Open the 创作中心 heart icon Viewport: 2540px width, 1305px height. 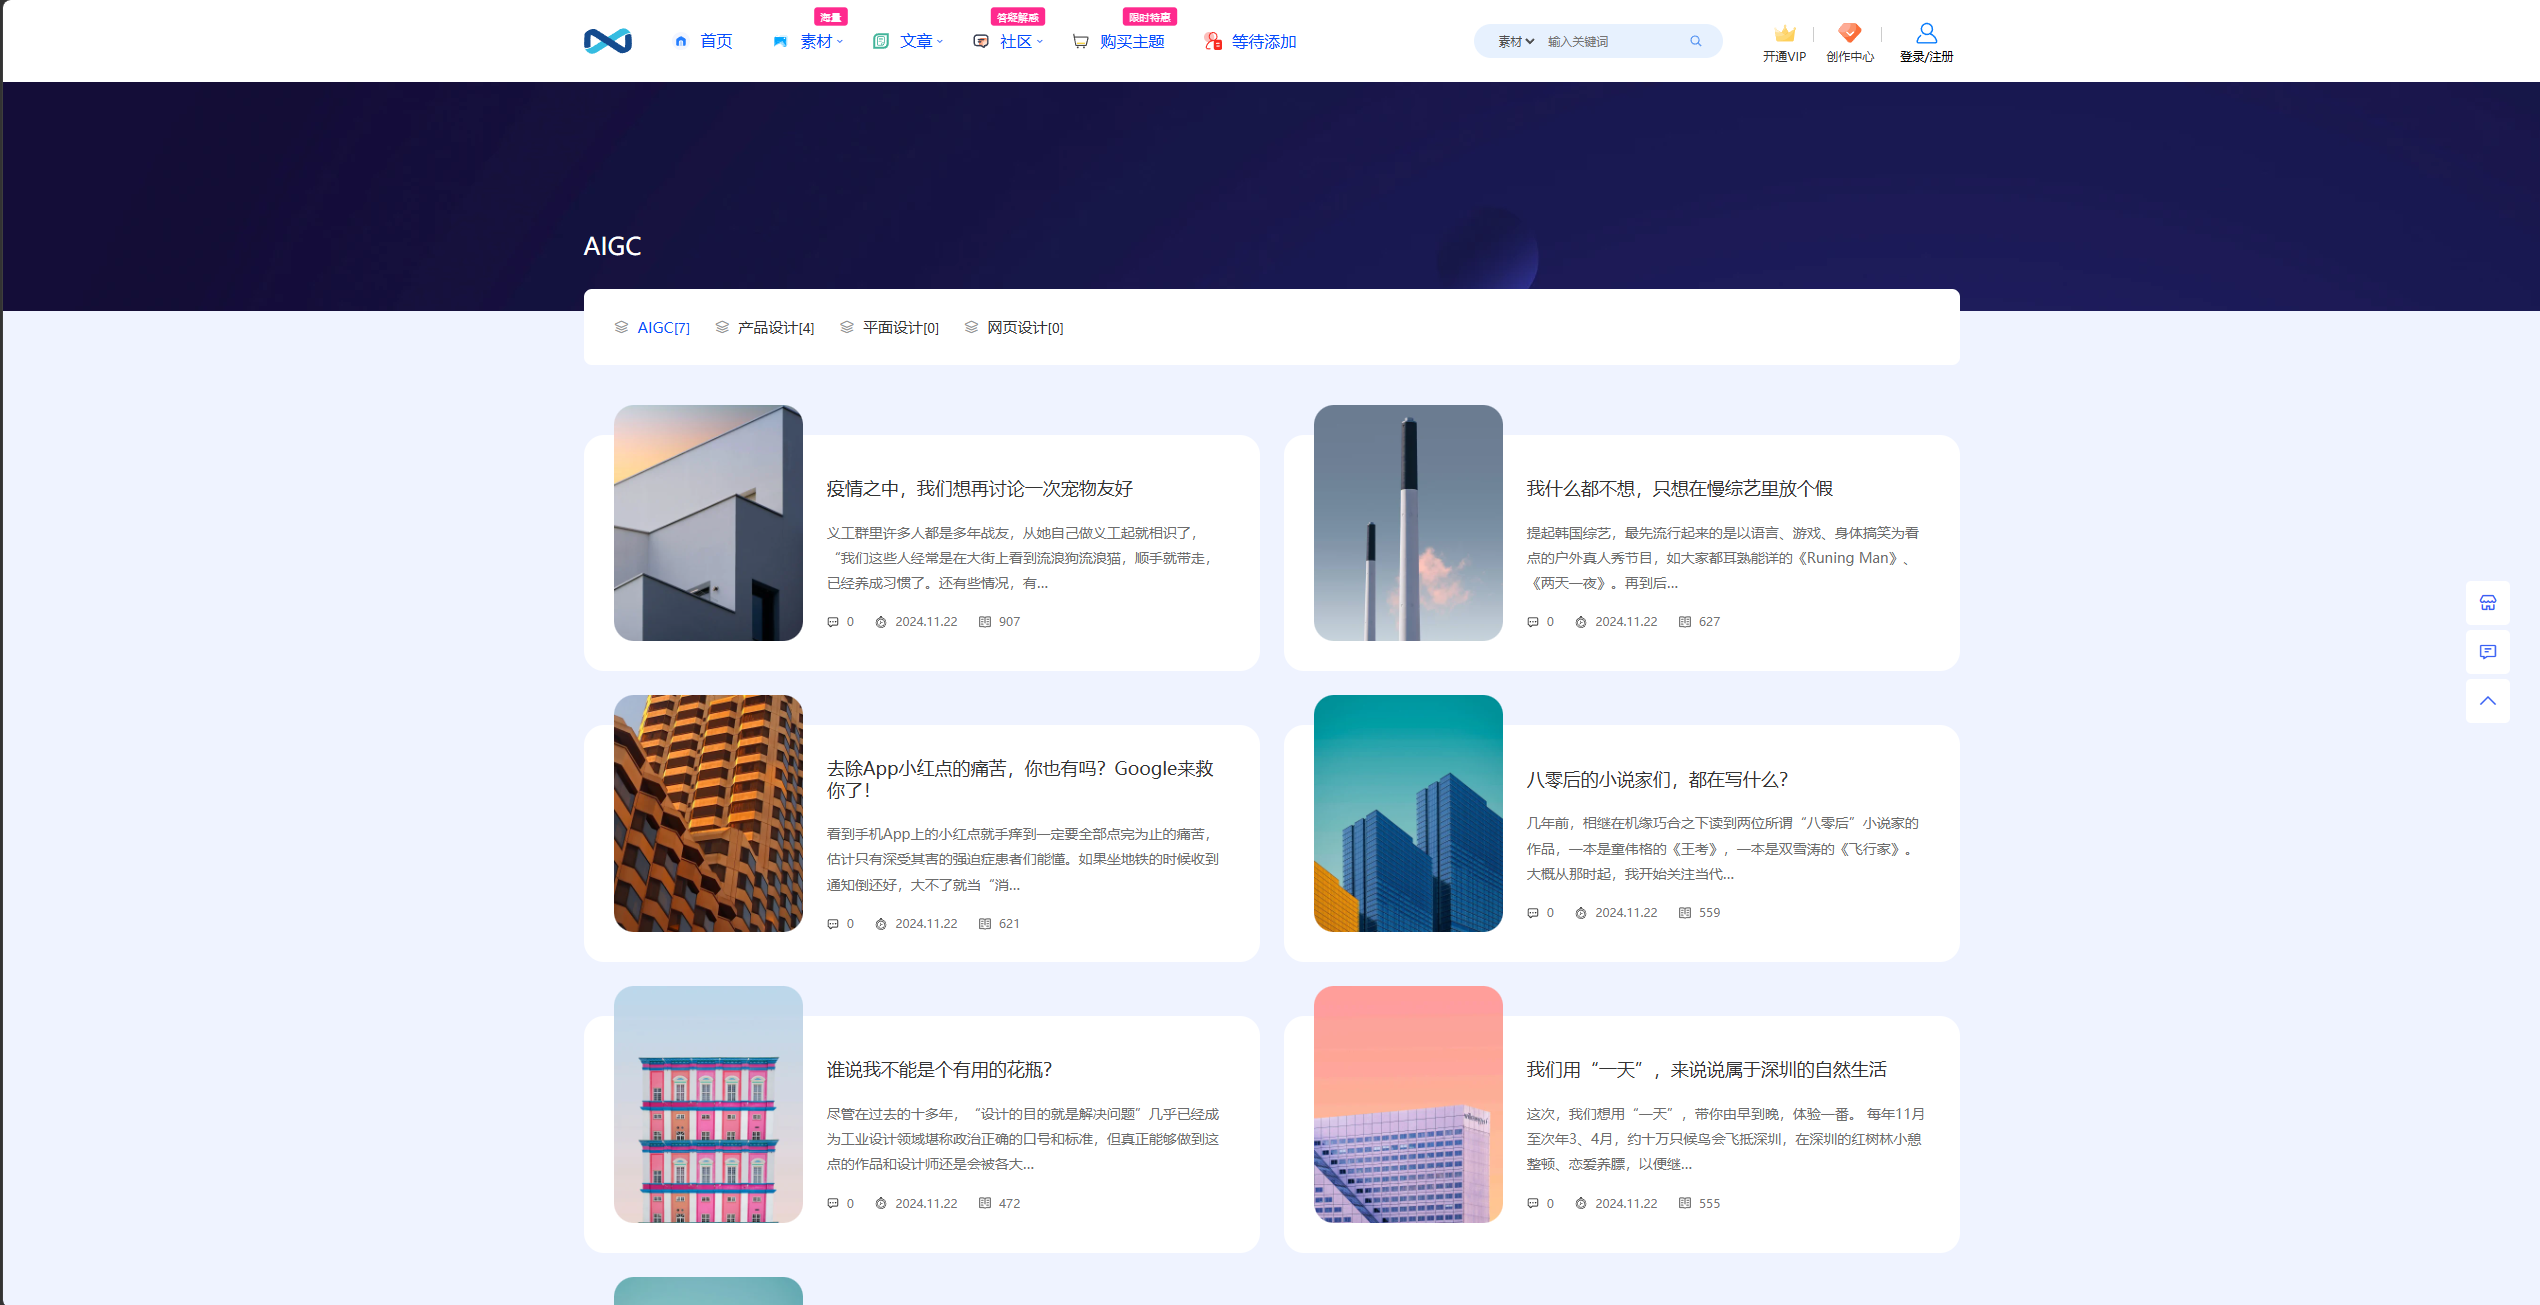pyautogui.click(x=1850, y=33)
